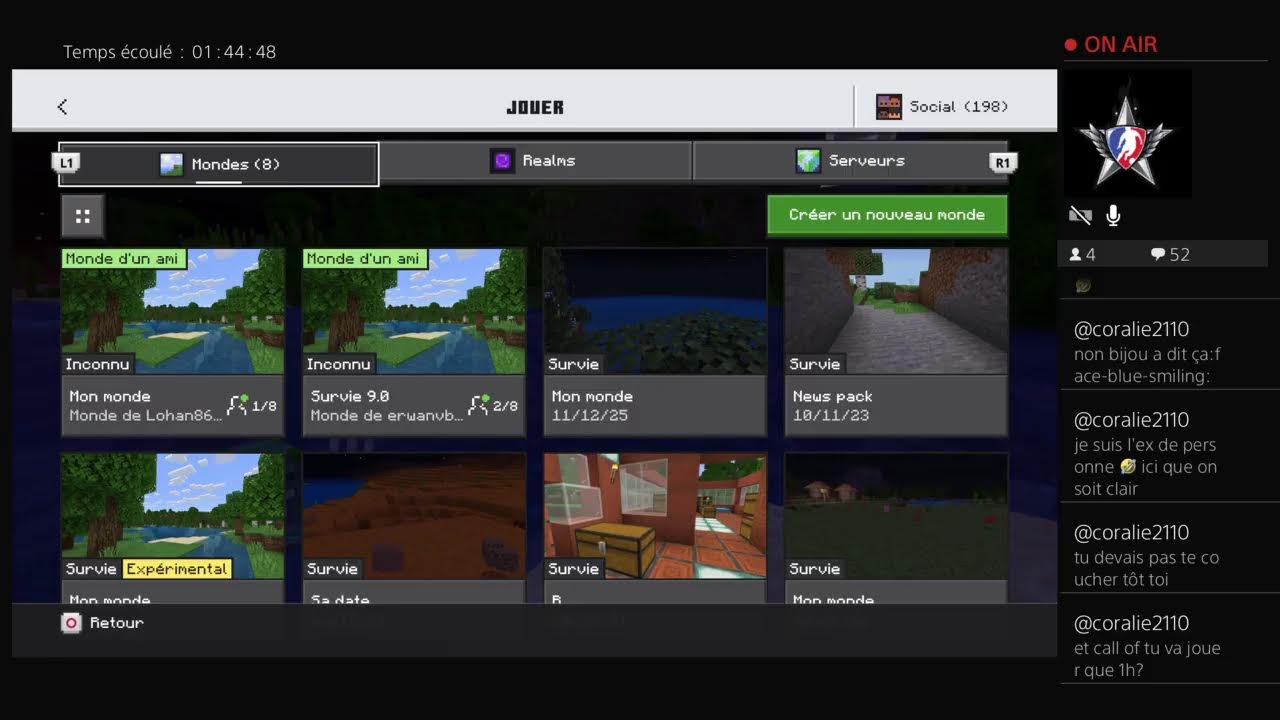Toggle the grid view layout button
Image resolution: width=1280 pixels, height=720 pixels.
pos(83,215)
